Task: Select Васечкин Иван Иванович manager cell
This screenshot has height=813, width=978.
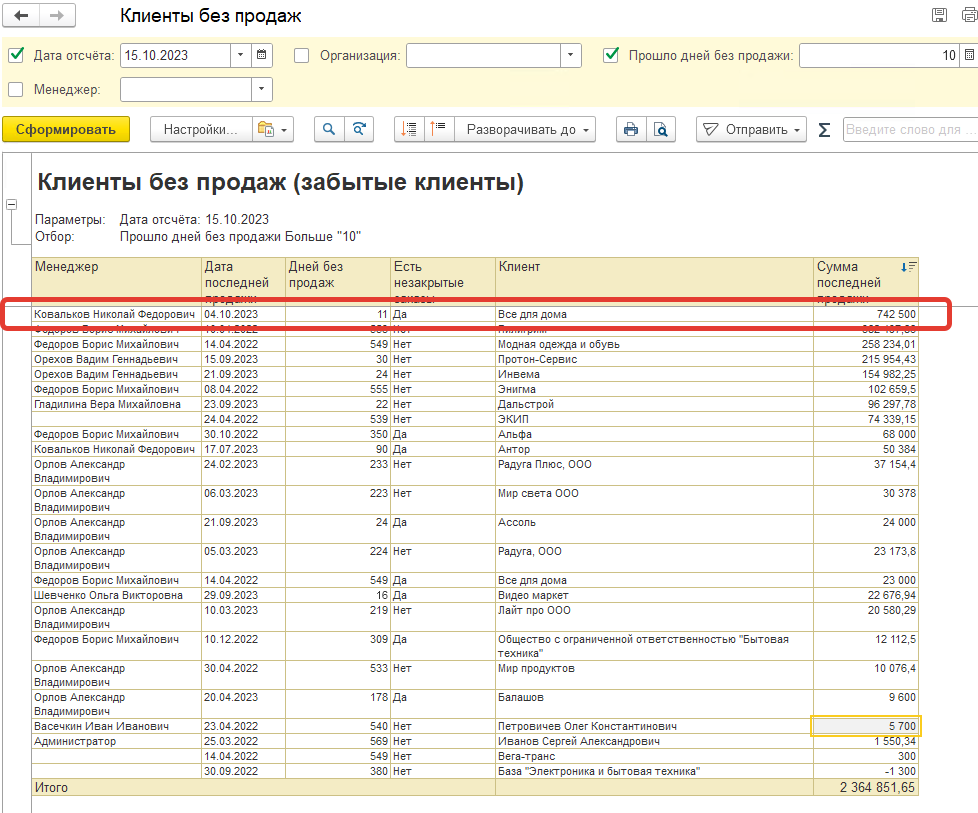Action: 117,726
